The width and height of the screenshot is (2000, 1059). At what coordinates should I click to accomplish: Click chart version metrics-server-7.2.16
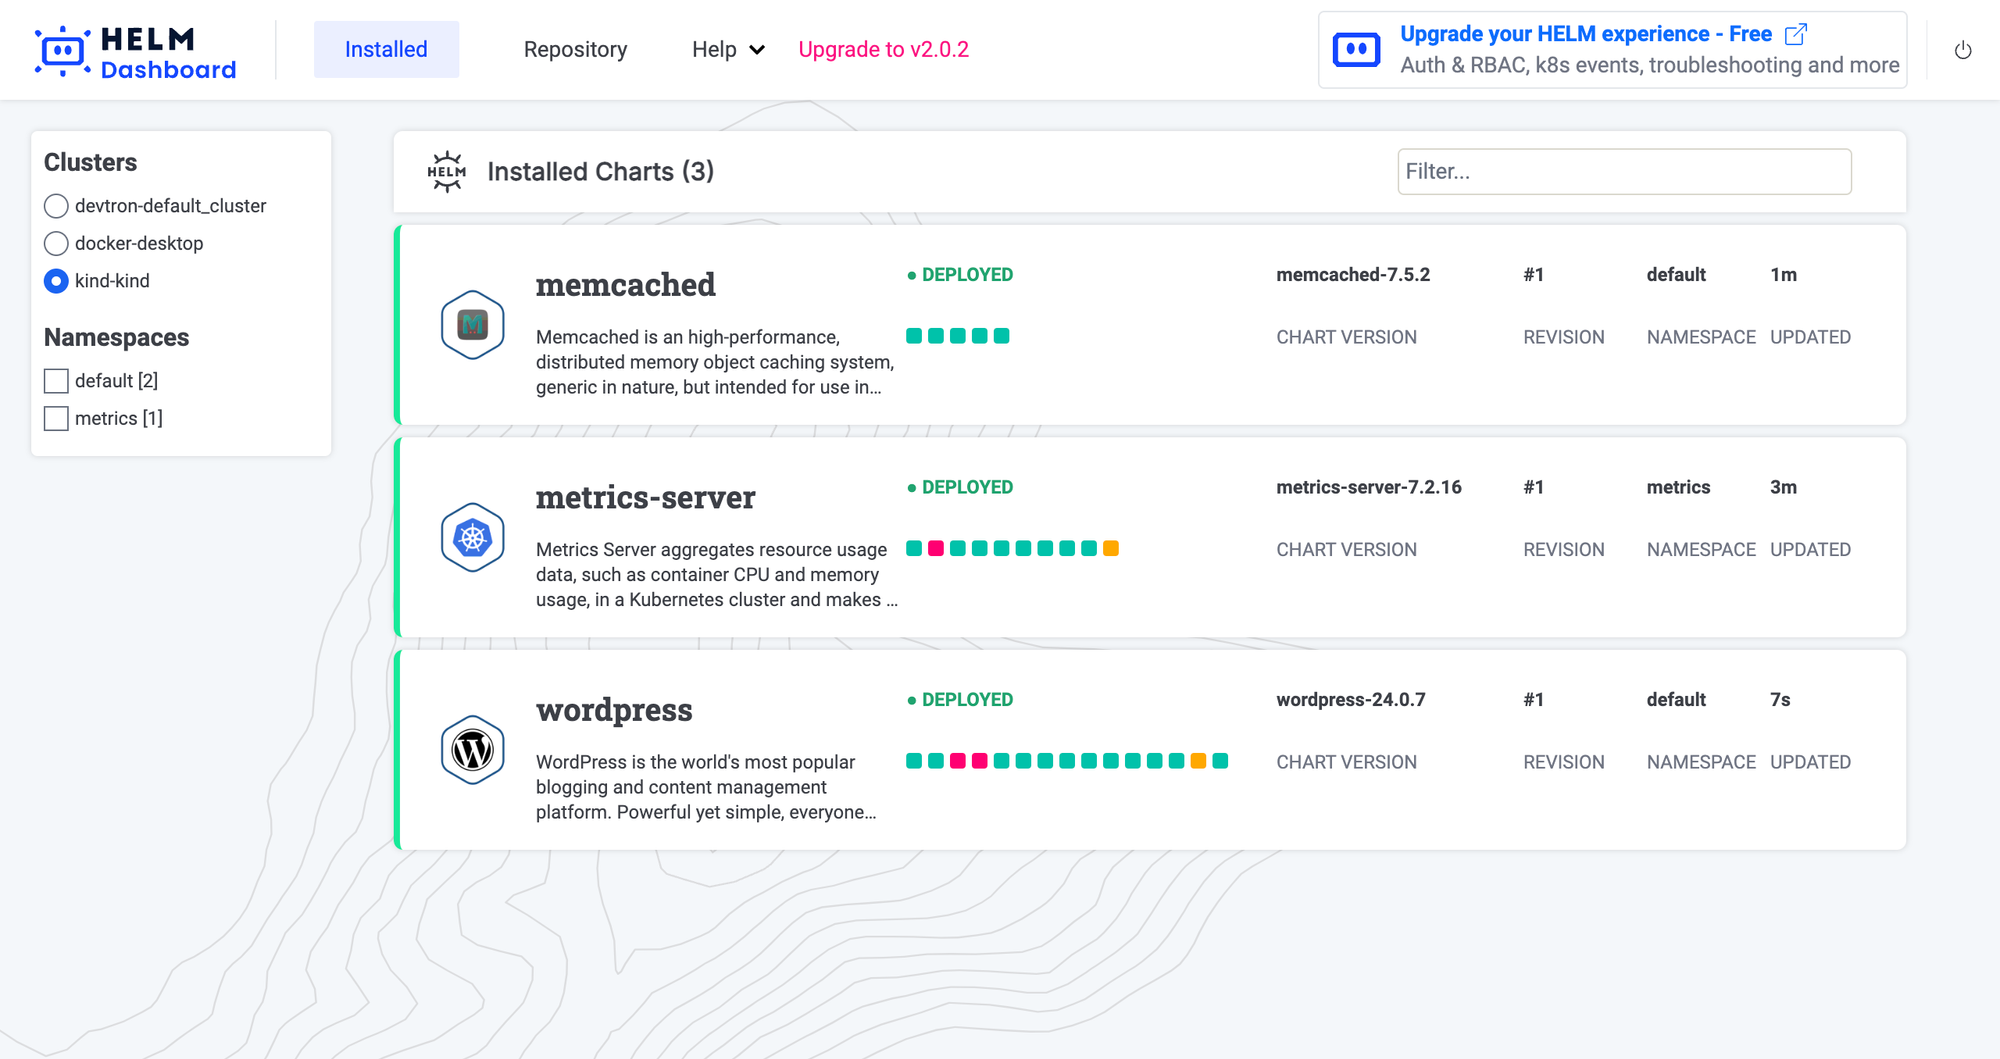point(1369,487)
